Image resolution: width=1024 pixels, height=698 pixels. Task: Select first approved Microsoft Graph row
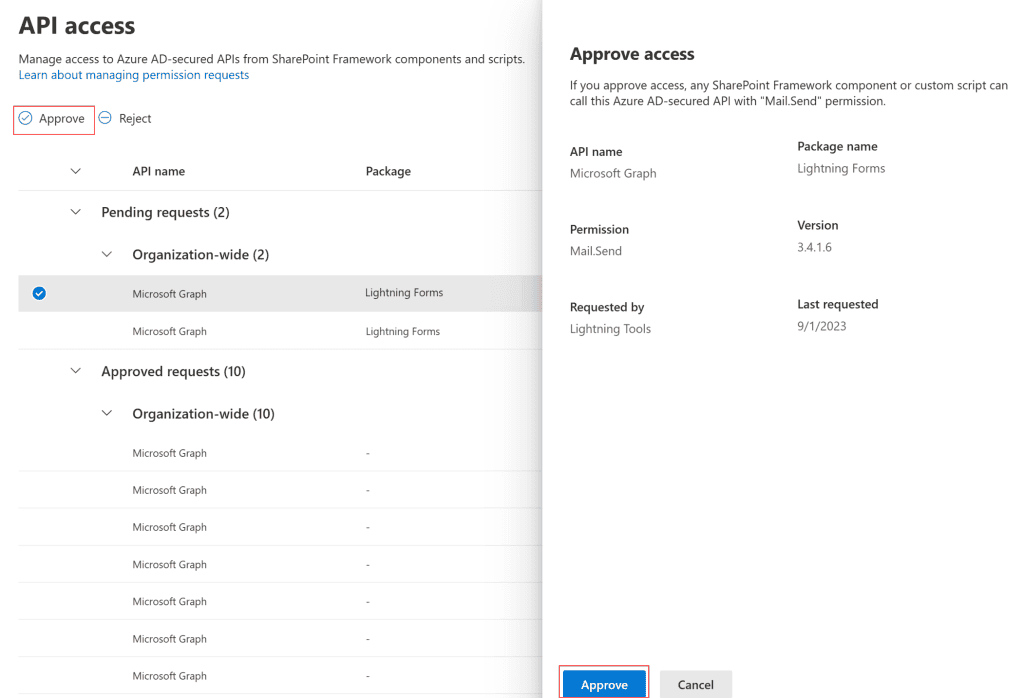click(169, 453)
